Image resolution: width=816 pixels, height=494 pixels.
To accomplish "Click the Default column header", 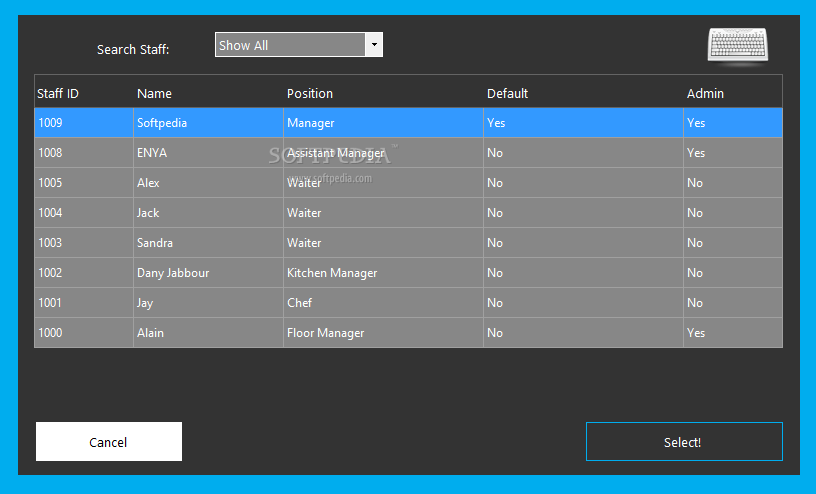I will (583, 93).
